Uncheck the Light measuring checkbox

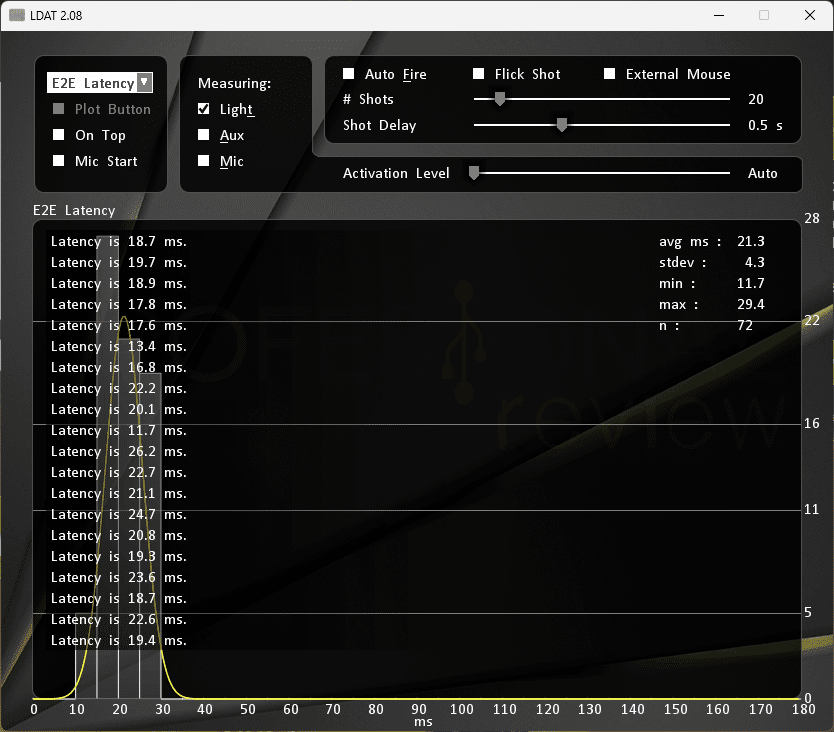[204, 109]
